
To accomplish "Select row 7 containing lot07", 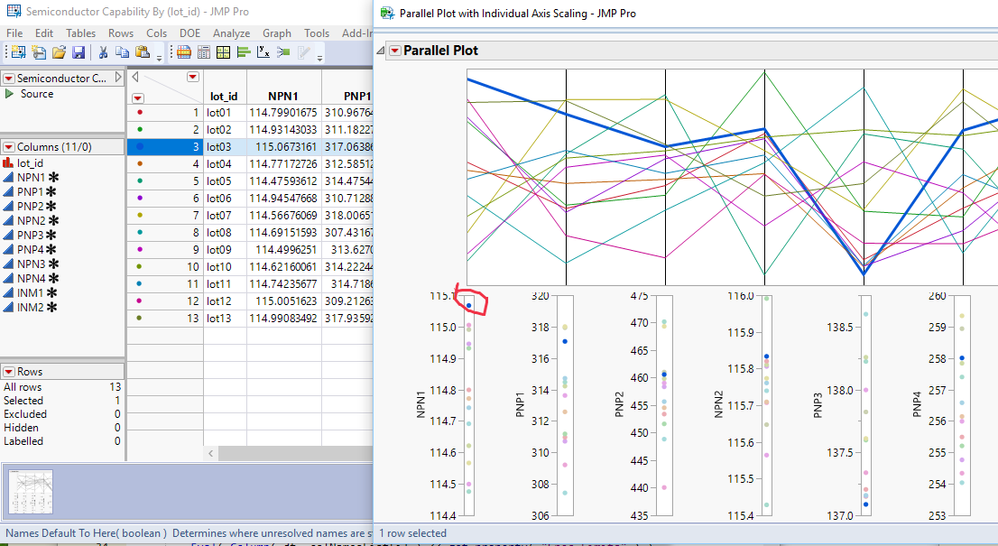I will pyautogui.click(x=190, y=215).
